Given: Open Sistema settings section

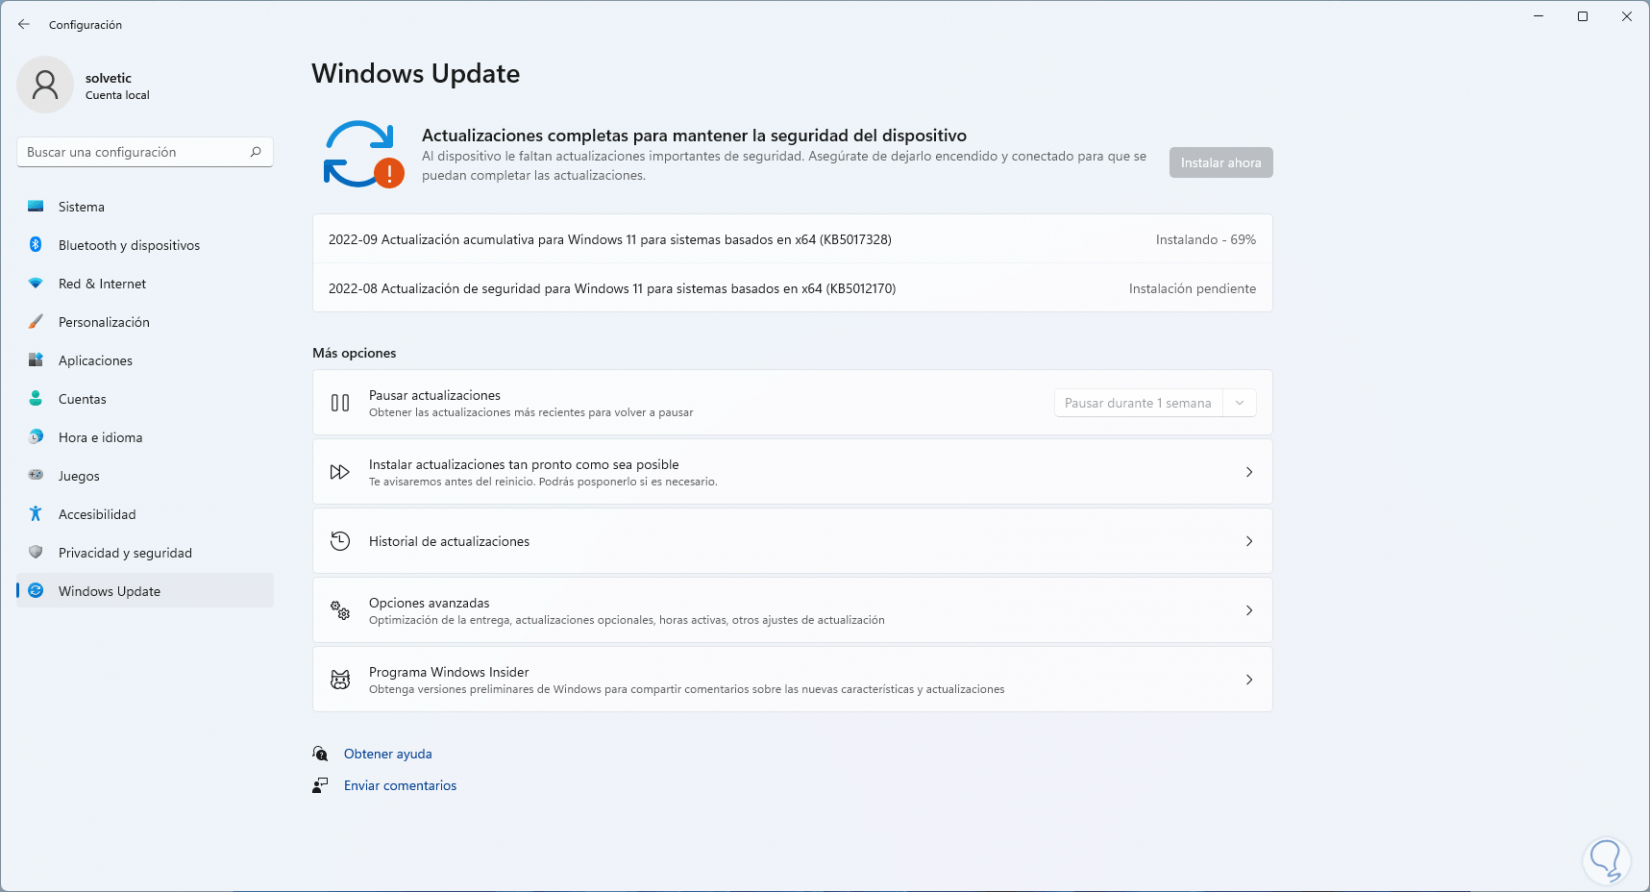Looking at the screenshot, I should click(x=81, y=207).
